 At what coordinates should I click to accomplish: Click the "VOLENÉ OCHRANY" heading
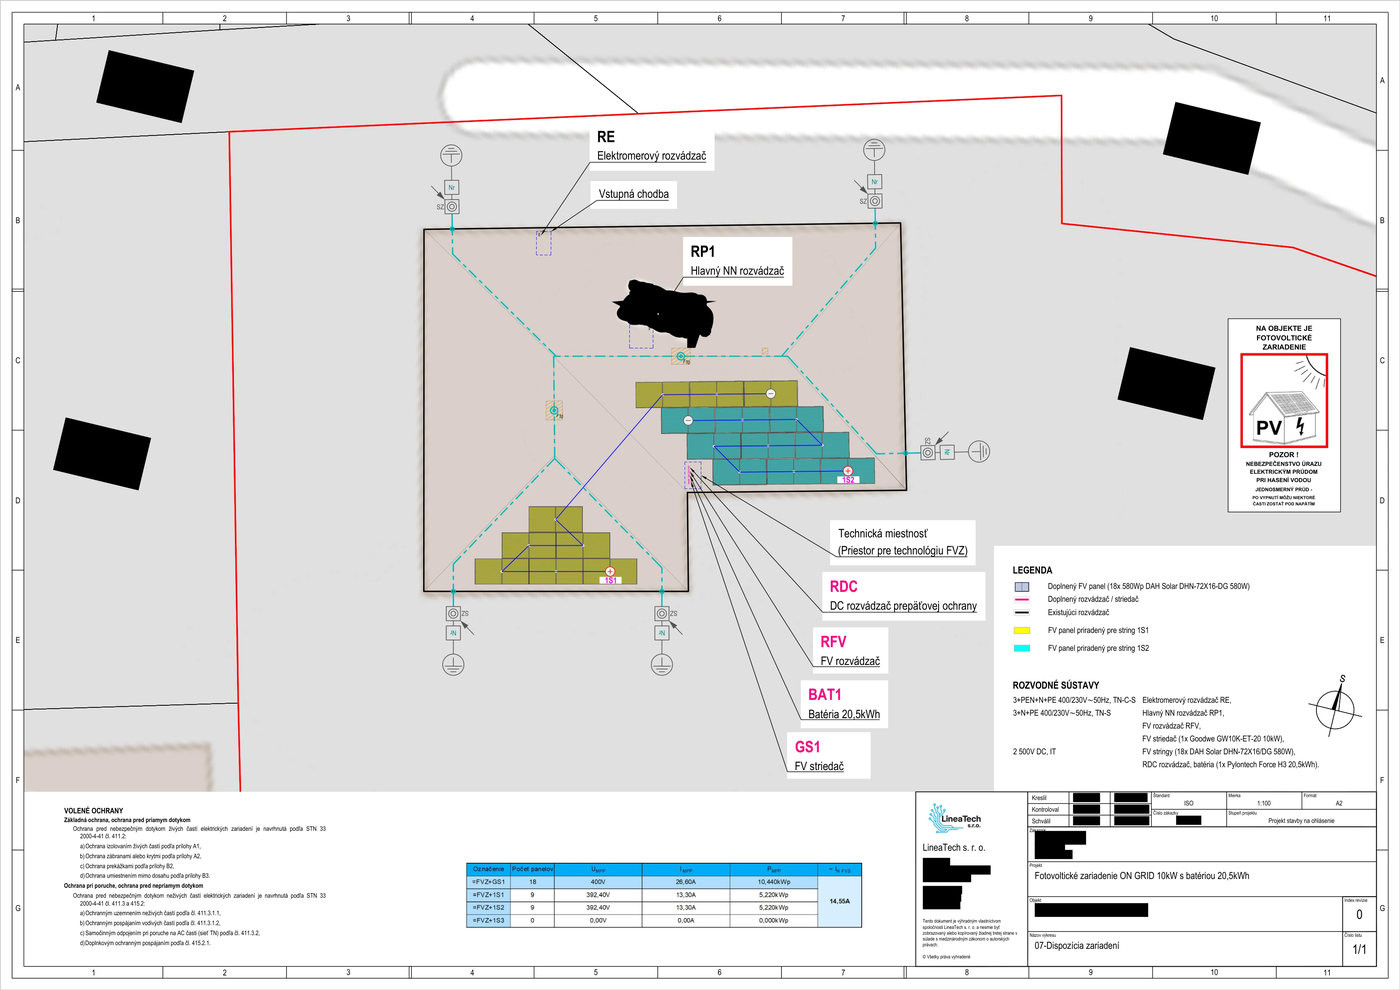point(94,811)
